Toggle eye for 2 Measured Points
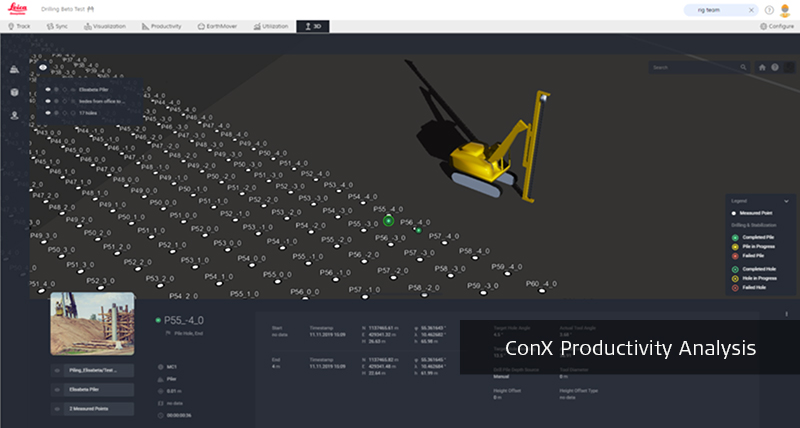 coord(59,408)
